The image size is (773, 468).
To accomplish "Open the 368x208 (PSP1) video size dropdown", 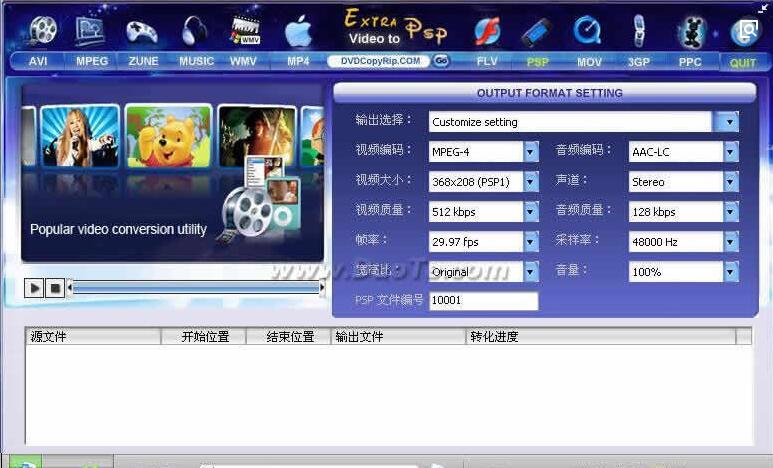I will 530,181.
